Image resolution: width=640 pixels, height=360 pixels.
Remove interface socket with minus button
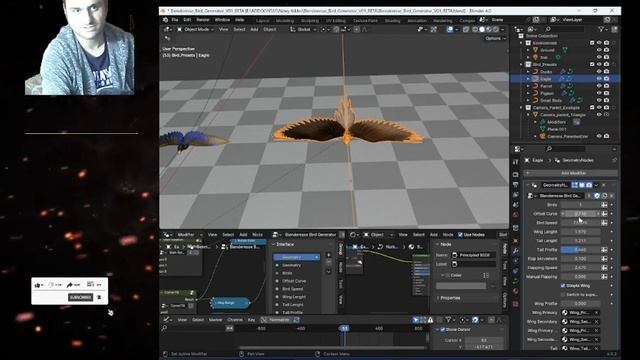[329, 263]
